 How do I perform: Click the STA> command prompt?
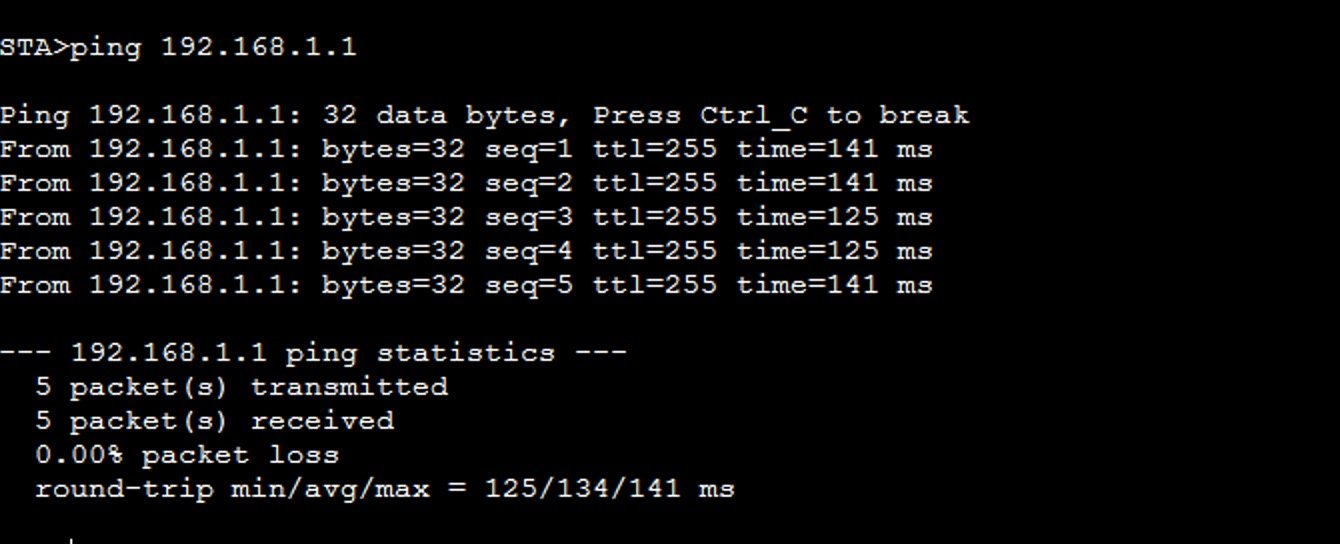click(x=34, y=47)
